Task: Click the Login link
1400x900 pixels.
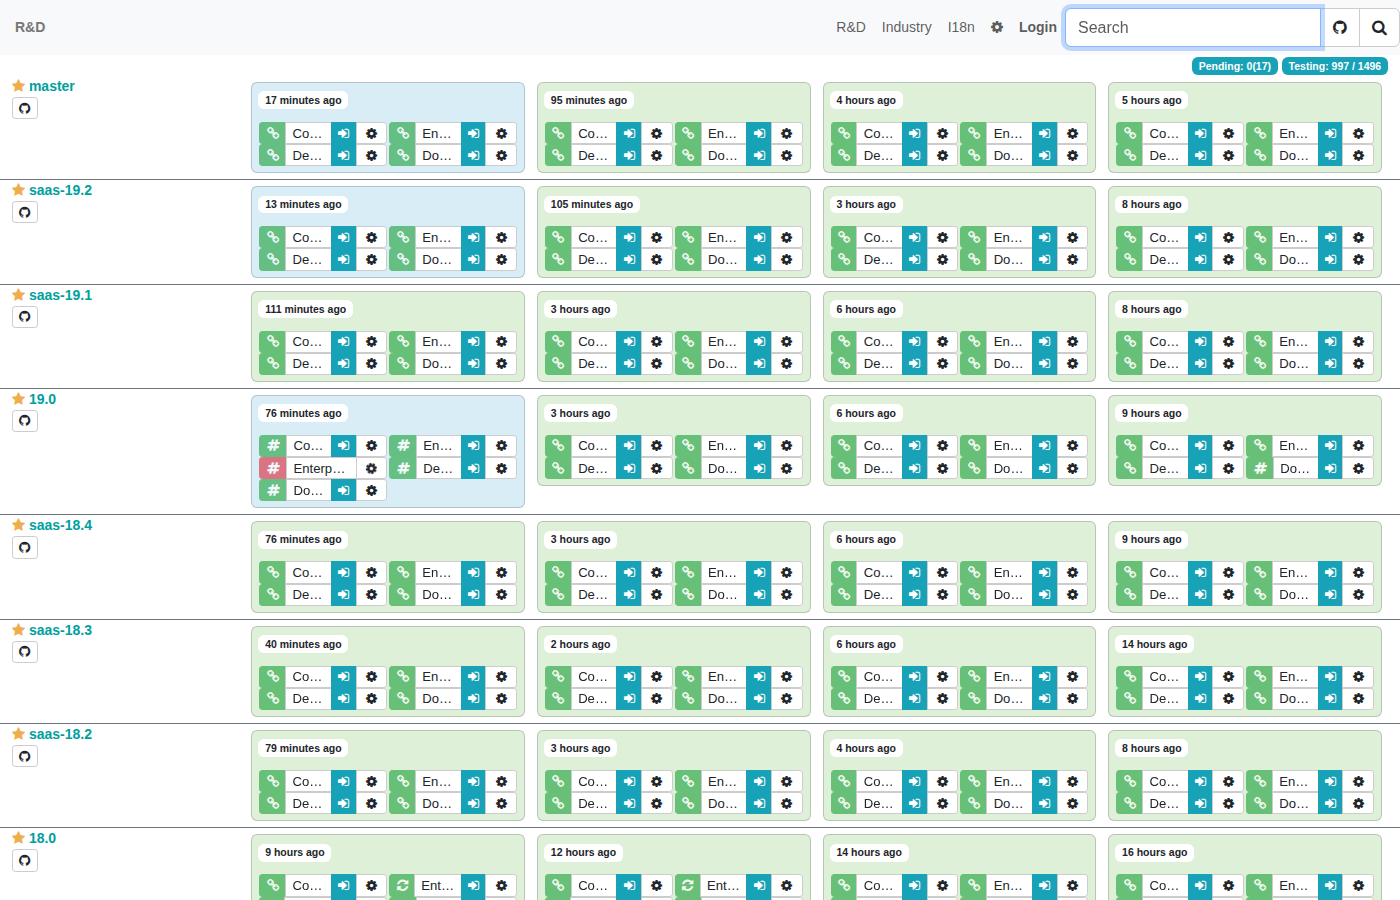Action: tap(1037, 27)
